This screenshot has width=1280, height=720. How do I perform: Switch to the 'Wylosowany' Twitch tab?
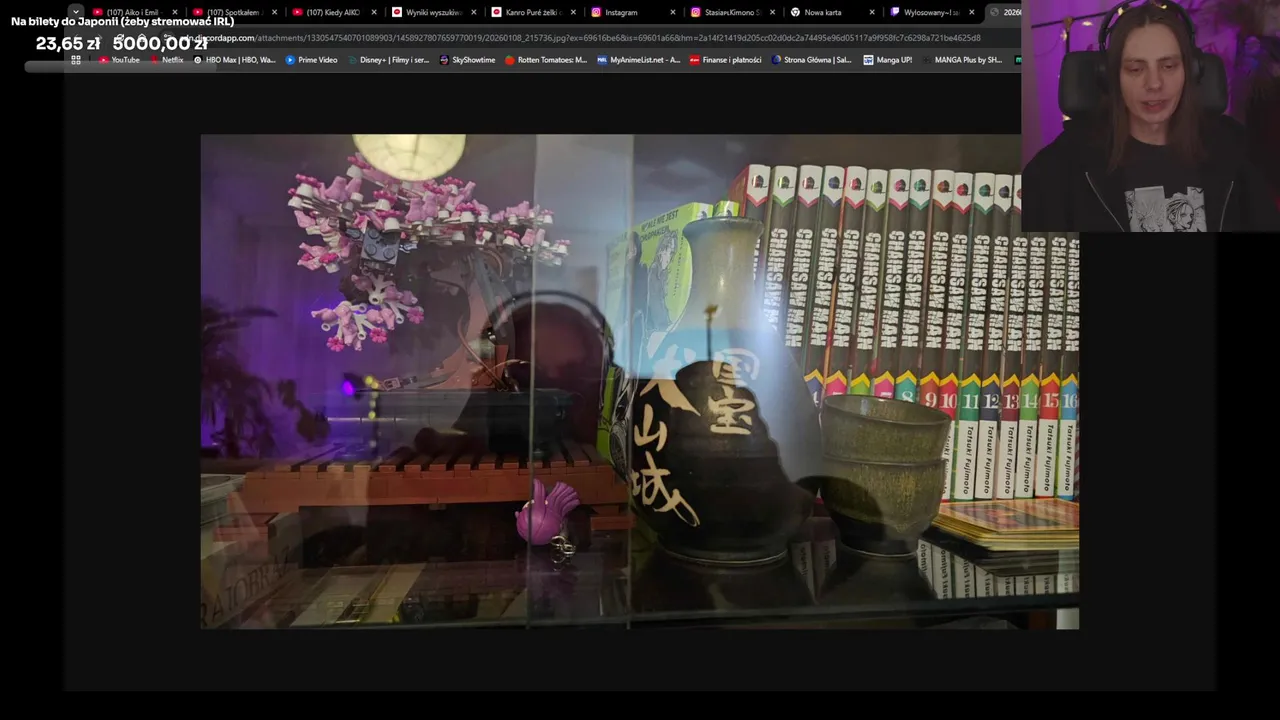[931, 12]
